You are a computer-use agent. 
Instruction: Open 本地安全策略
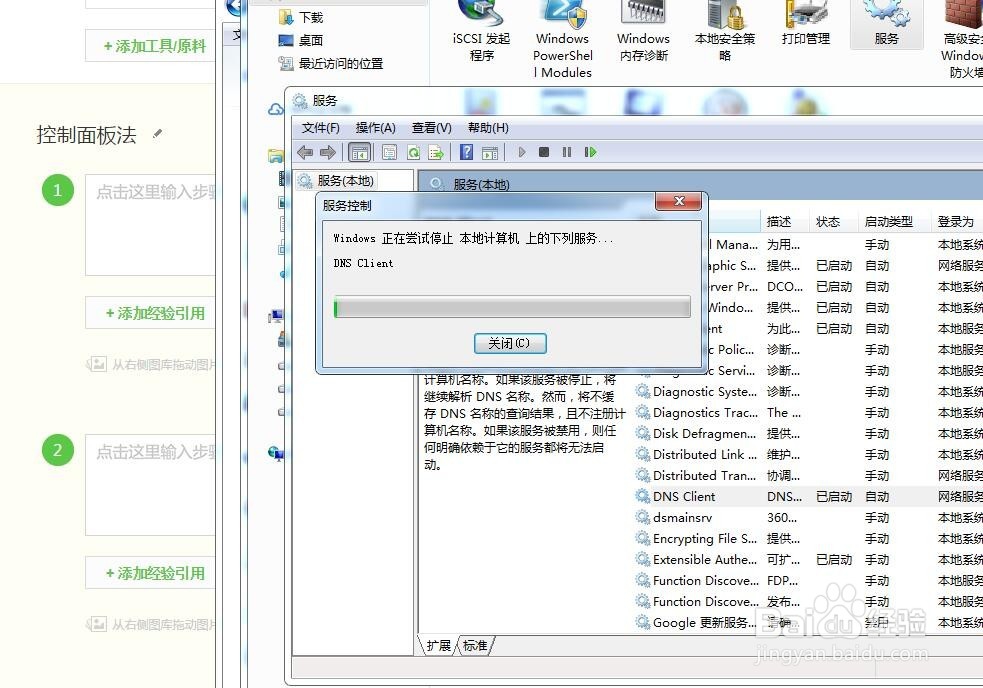[724, 30]
